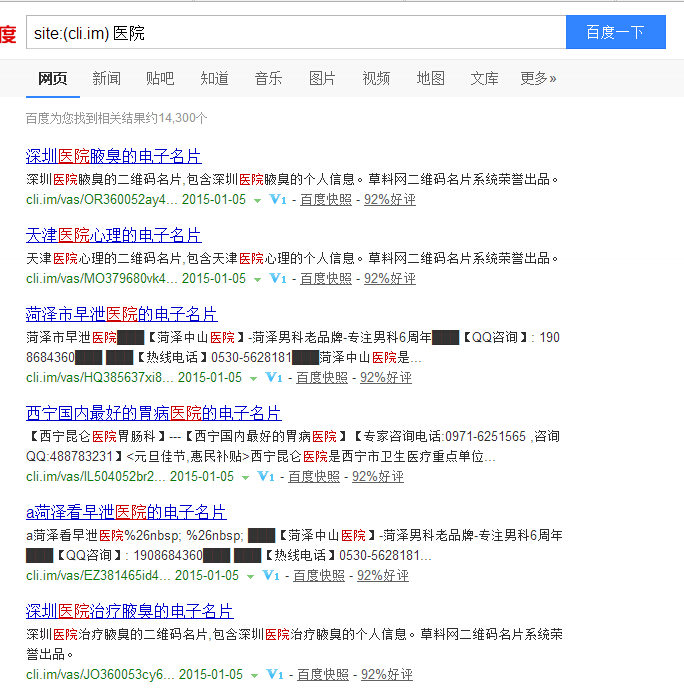Open result 菏泽市早泄医院的电子名片
The image size is (684, 695).
pos(121,314)
